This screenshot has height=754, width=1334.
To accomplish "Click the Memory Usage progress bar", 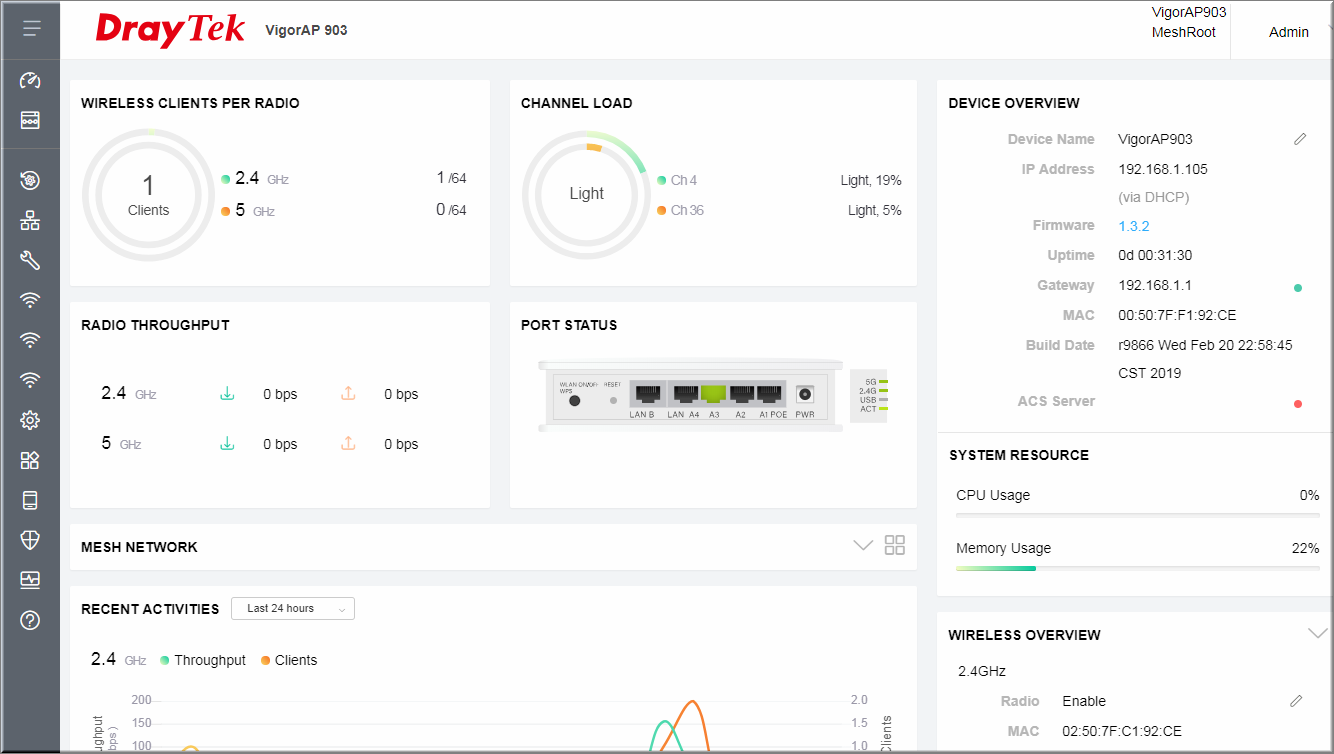I will 1138,568.
